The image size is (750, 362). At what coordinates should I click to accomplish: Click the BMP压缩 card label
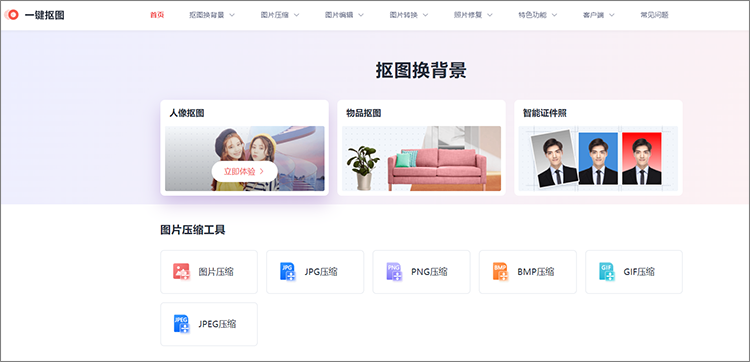(536, 272)
